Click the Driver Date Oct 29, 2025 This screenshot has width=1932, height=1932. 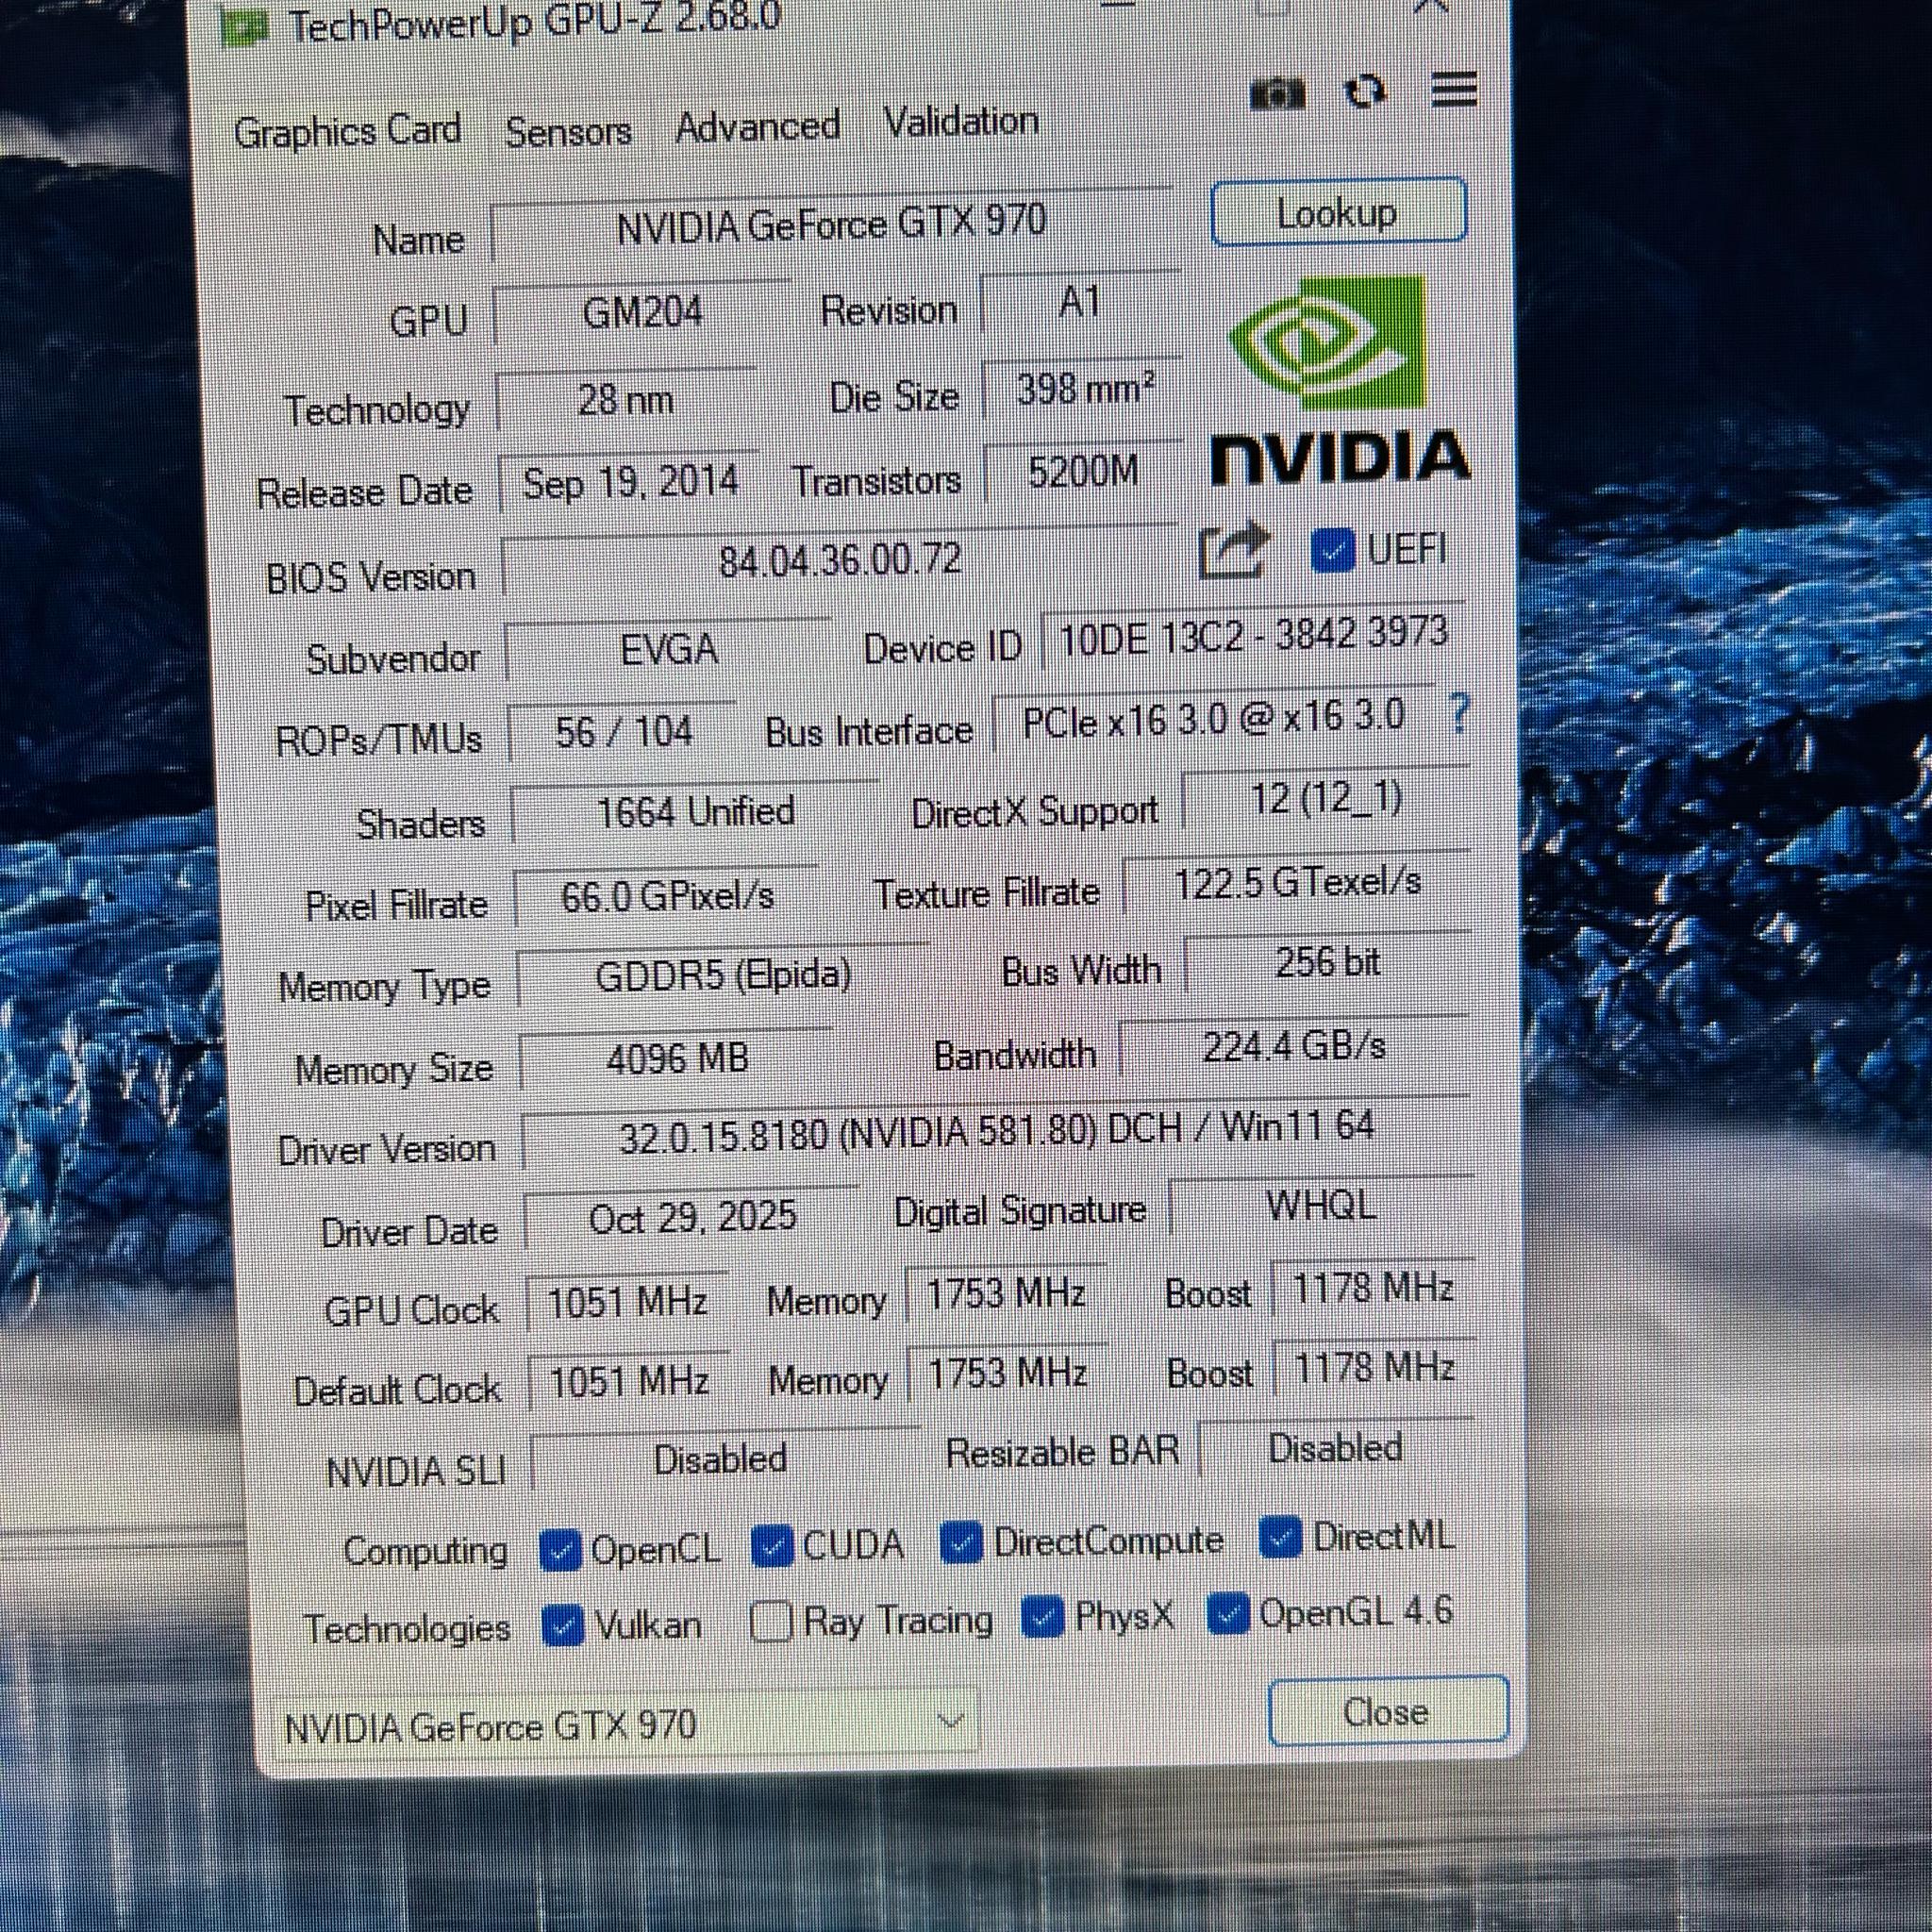pos(692,1218)
